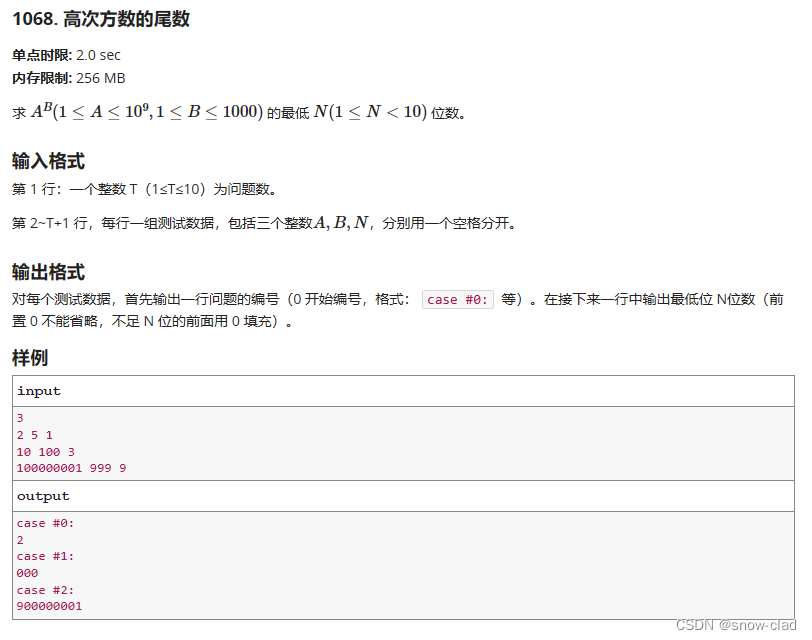This screenshot has width=812, height=640.
Task: Click the input label on sample box
Action: pos(39,391)
